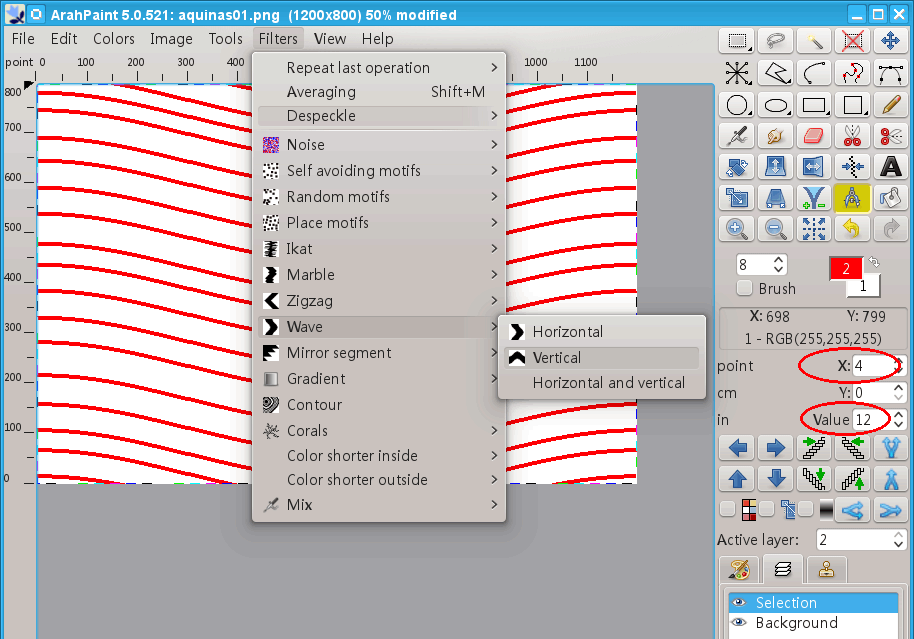
Task: Select the magic wand tool
Action: coord(814,41)
